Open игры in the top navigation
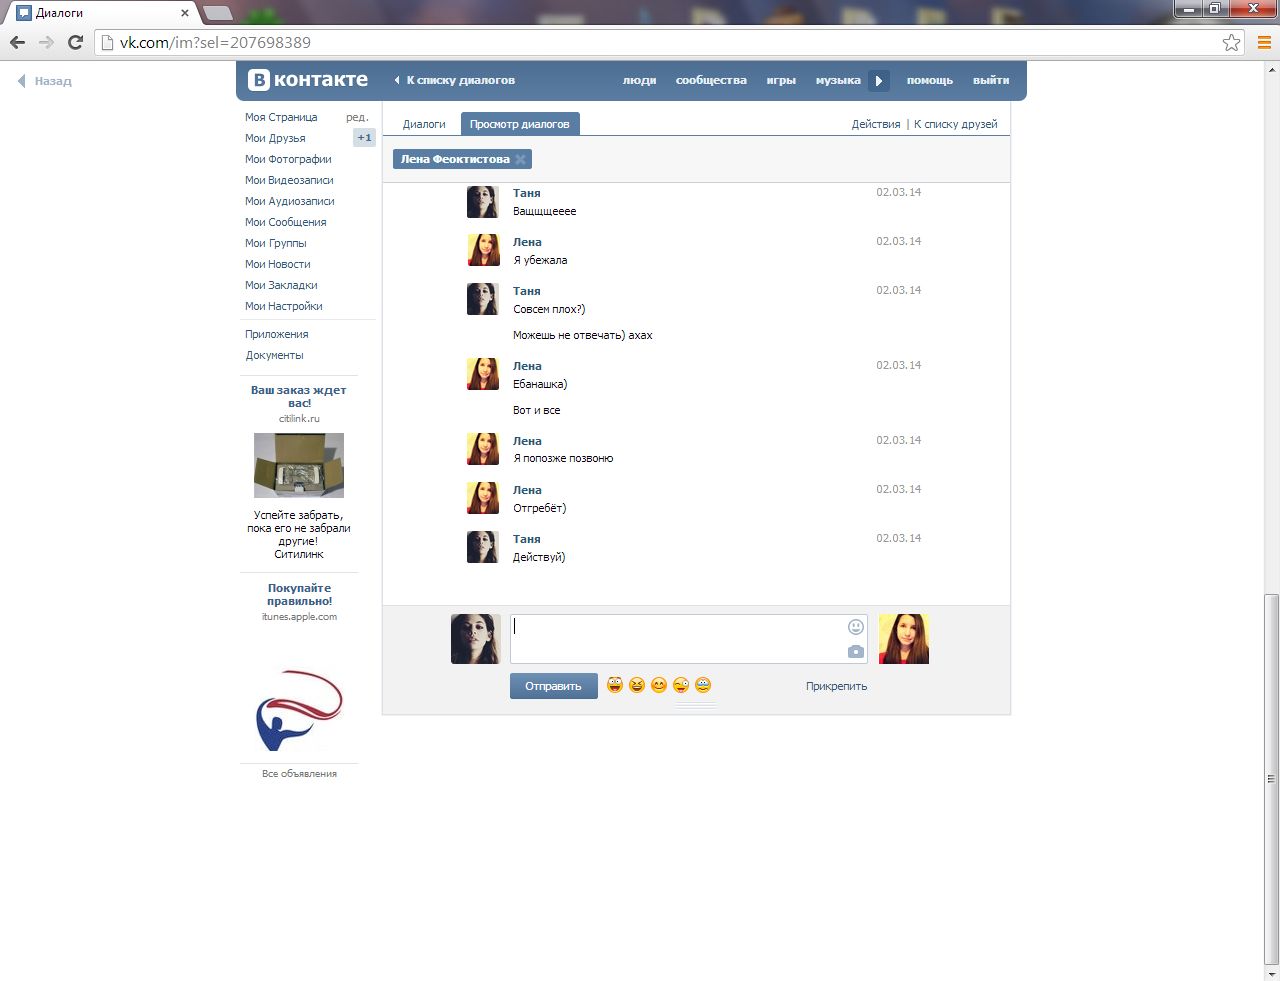1280x981 pixels. coord(781,80)
